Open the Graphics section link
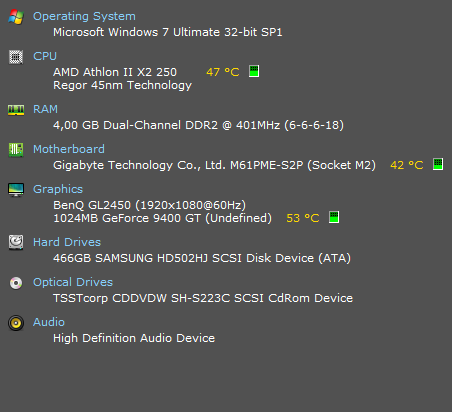452x412 pixels. [x=58, y=189]
